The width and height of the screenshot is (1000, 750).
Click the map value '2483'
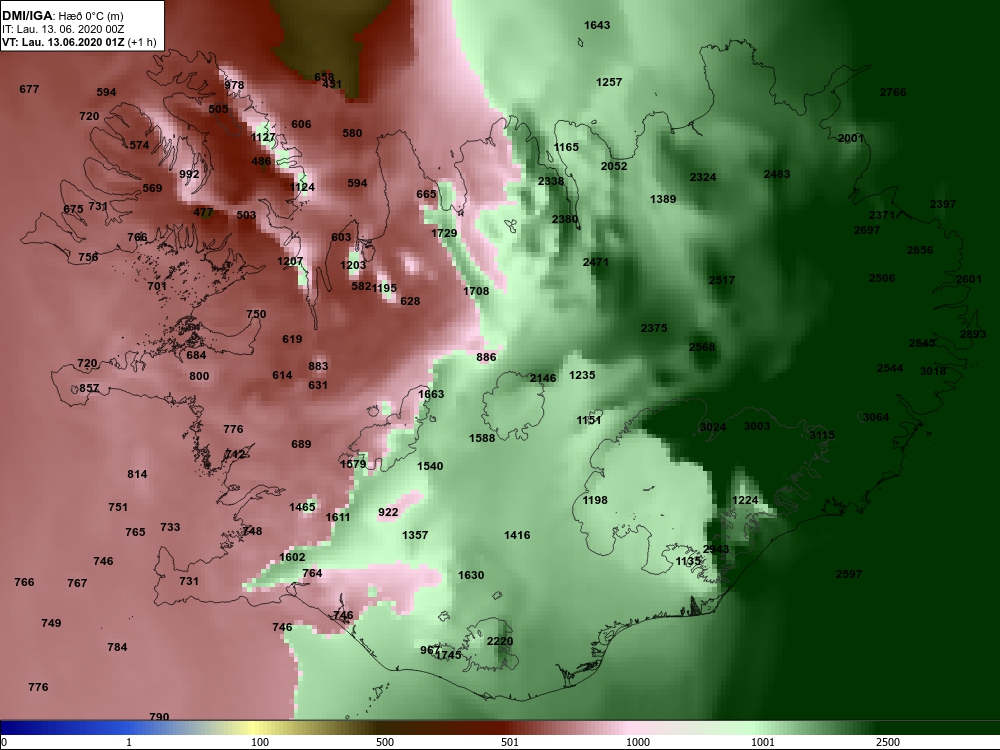(777, 173)
